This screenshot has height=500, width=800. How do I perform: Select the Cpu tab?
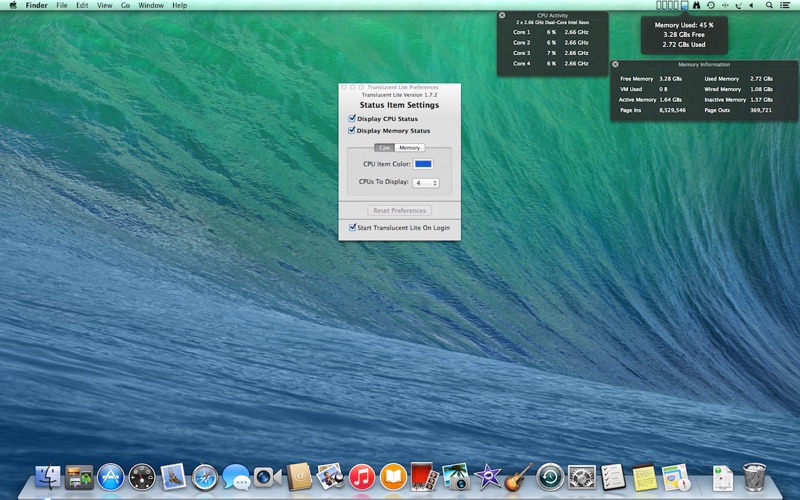click(x=385, y=147)
